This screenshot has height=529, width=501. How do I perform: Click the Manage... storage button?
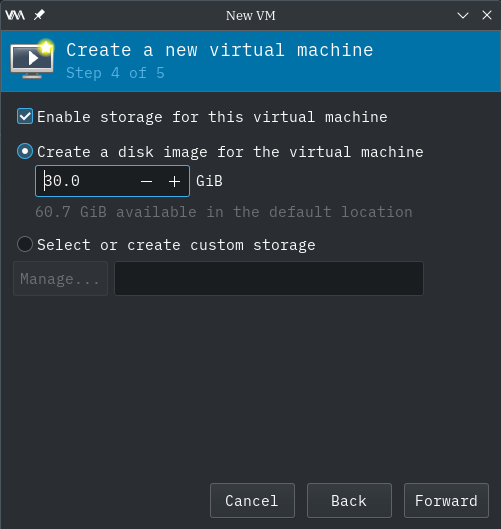60,279
